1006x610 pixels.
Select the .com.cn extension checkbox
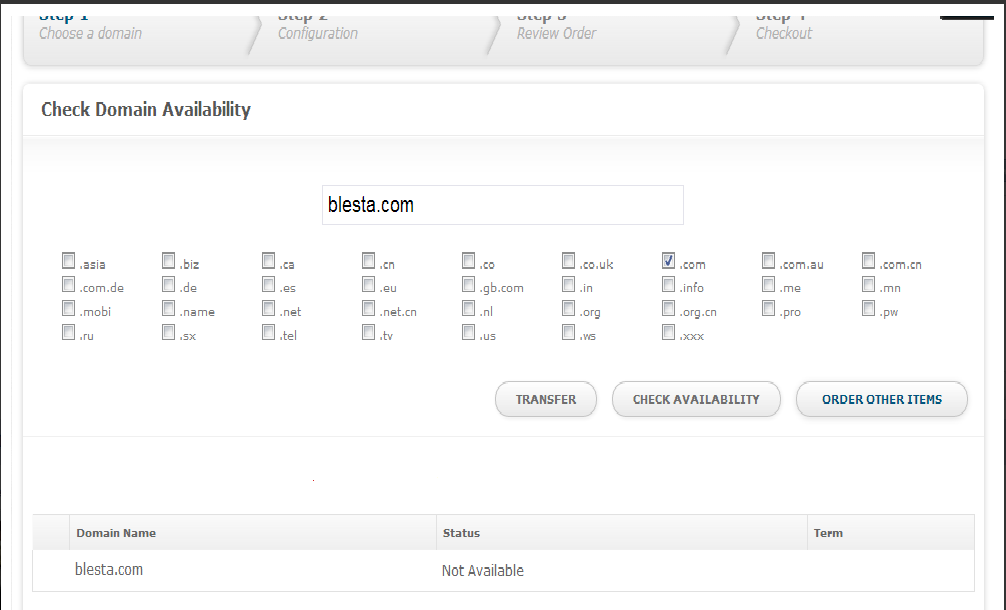pos(869,260)
